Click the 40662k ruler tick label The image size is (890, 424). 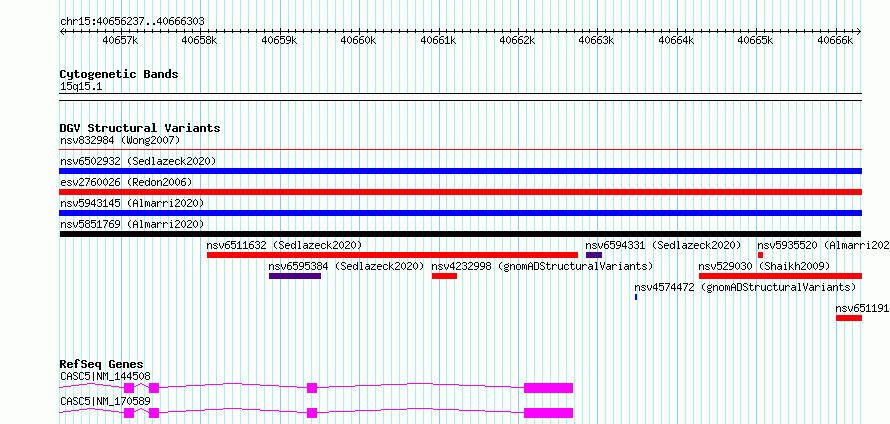[517, 40]
